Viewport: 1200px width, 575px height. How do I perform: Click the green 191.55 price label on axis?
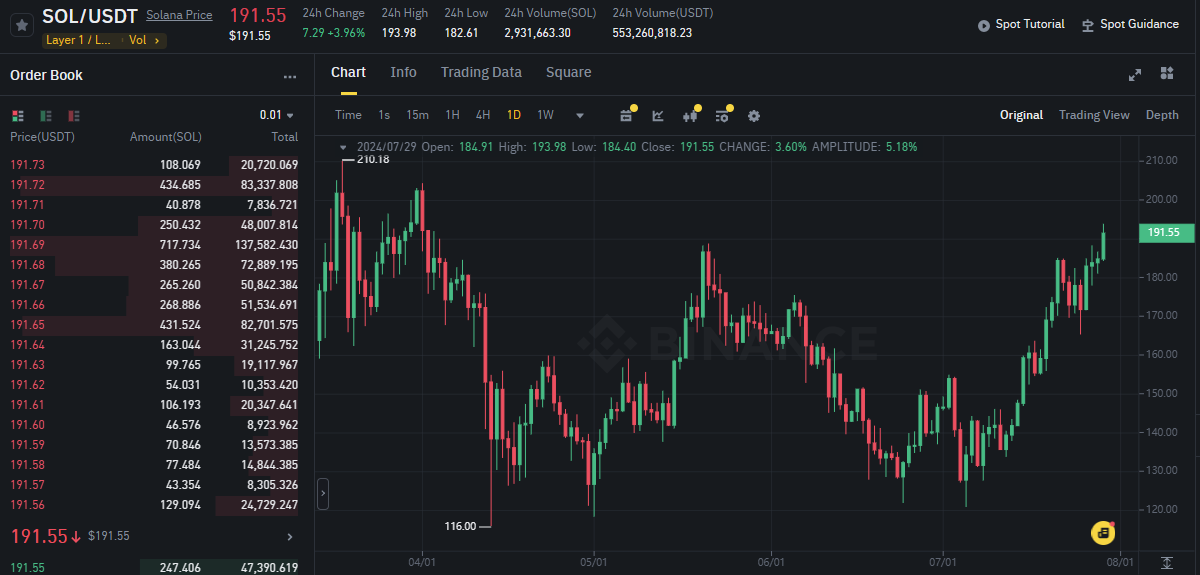point(1165,232)
